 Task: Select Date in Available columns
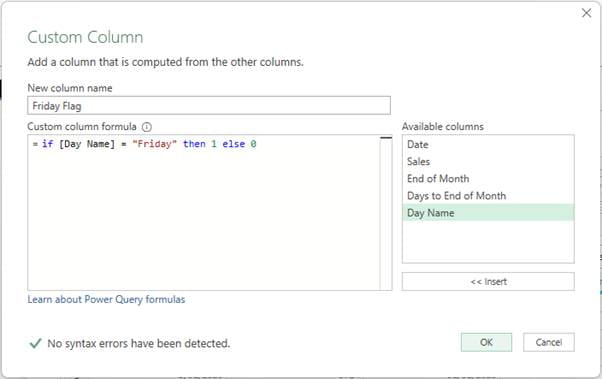(488, 144)
